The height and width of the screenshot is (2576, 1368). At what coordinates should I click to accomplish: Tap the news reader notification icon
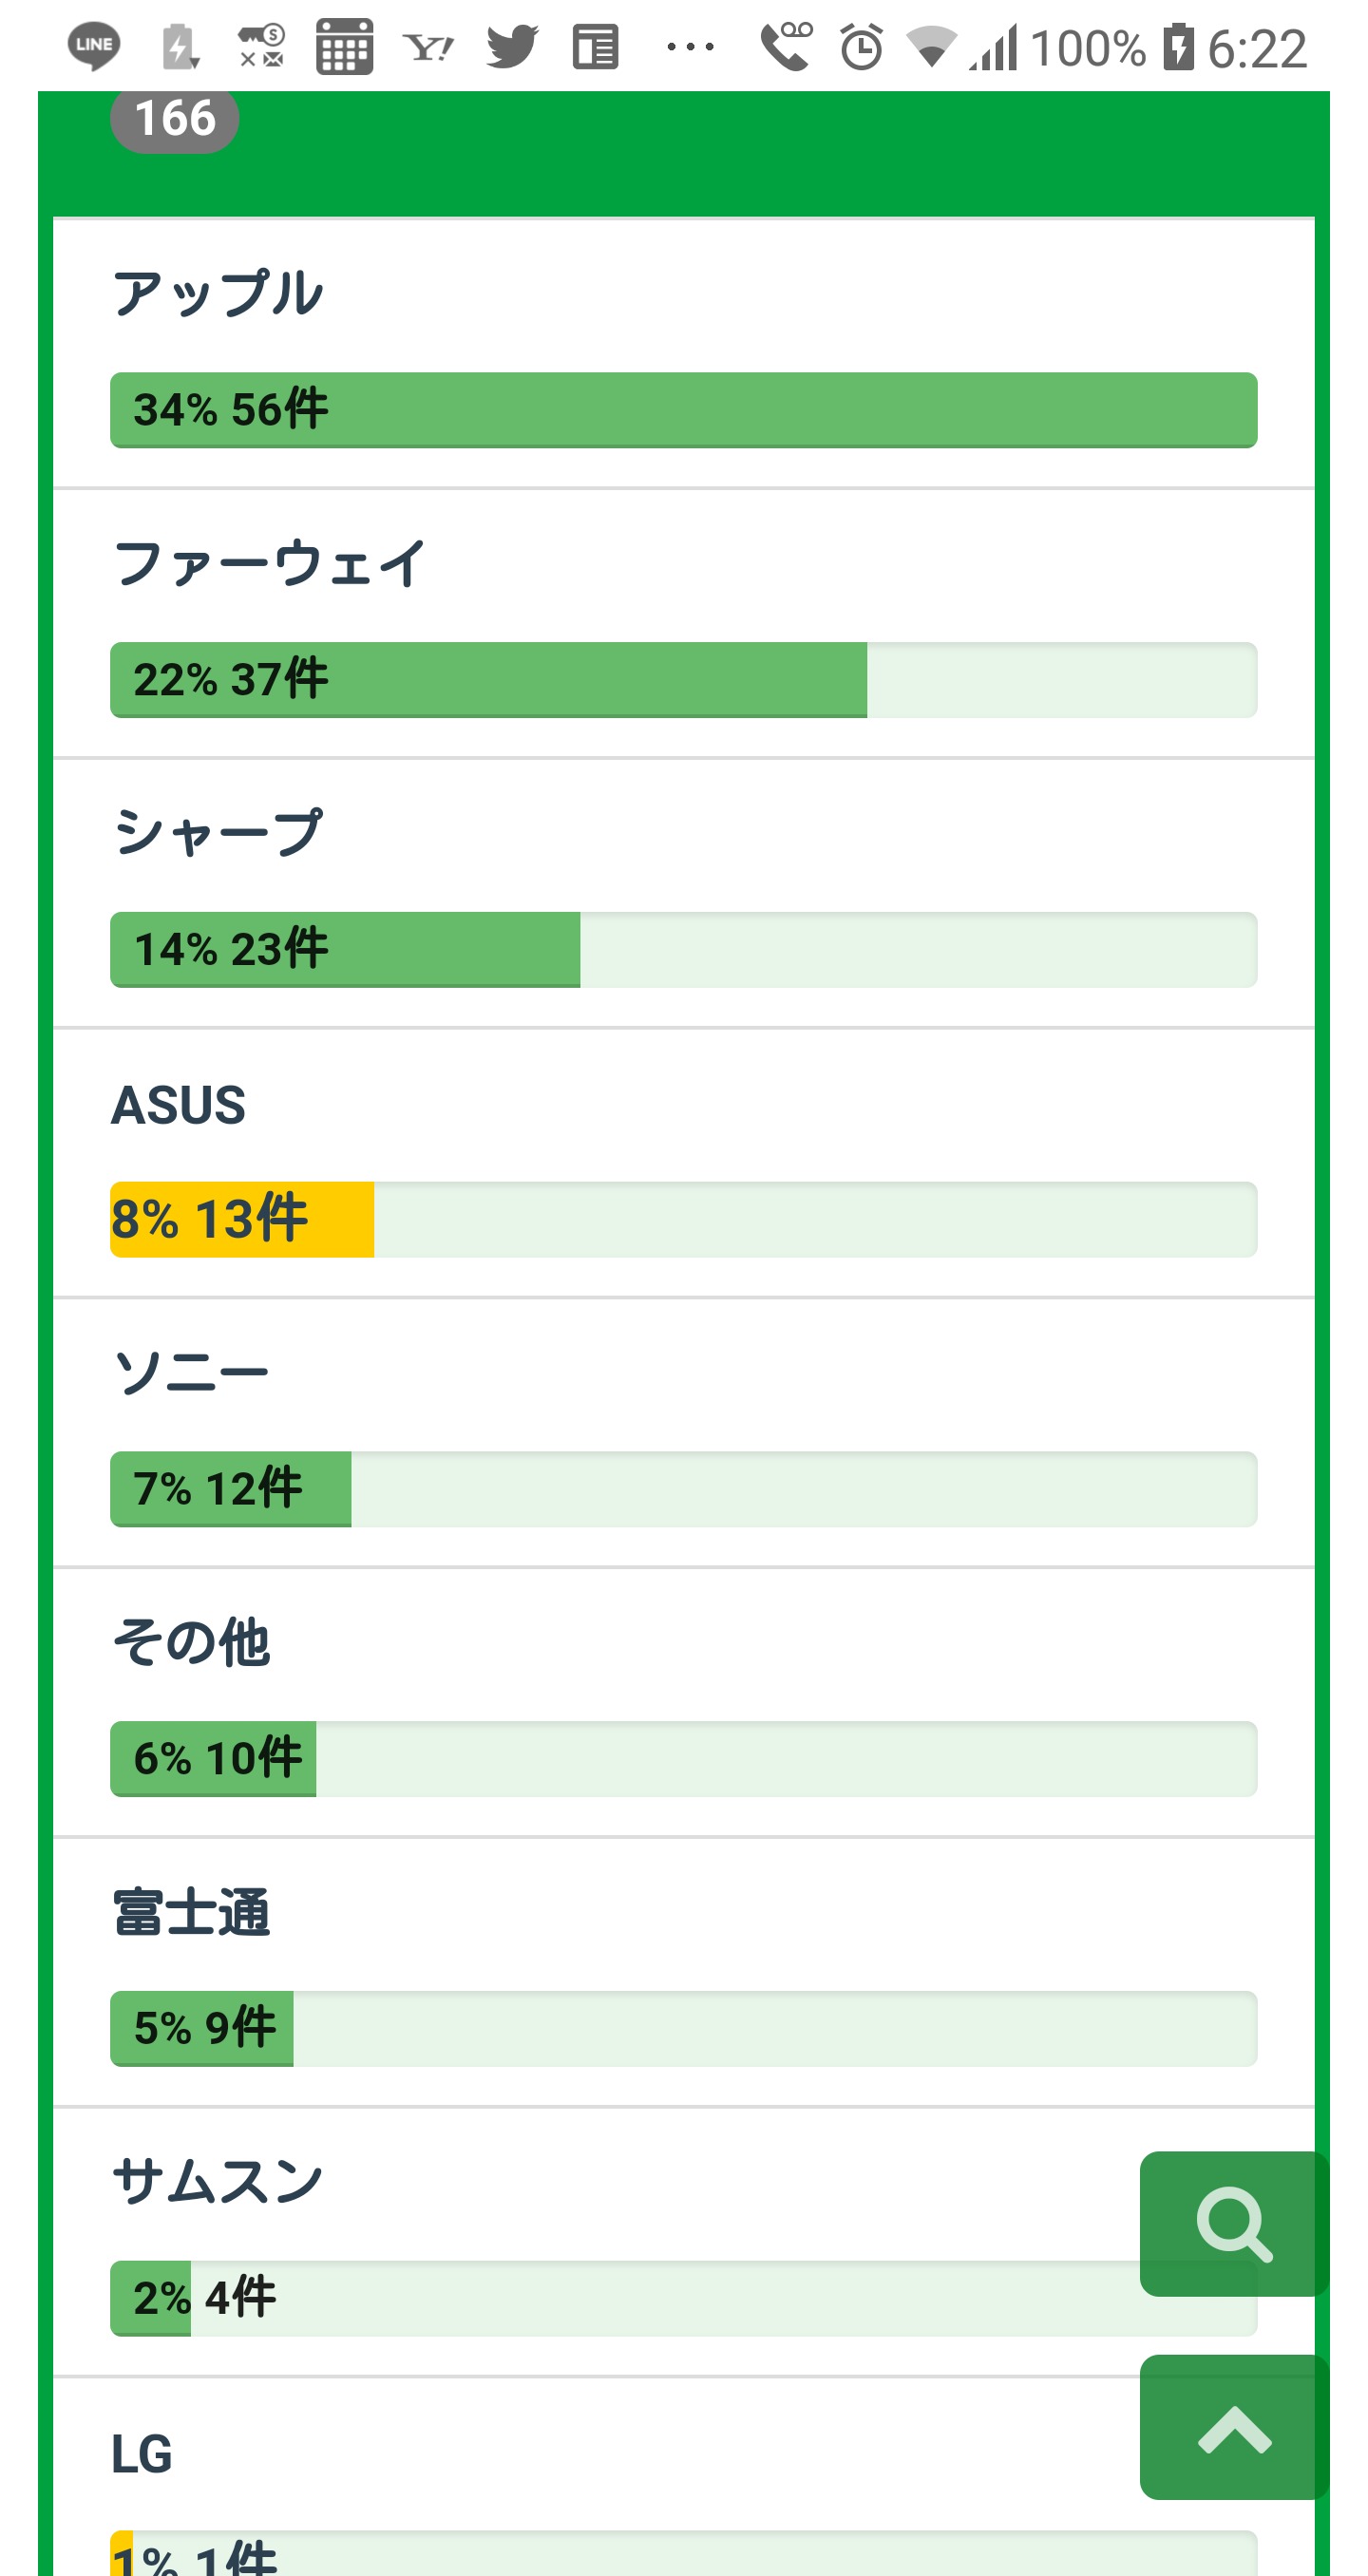pos(596,47)
